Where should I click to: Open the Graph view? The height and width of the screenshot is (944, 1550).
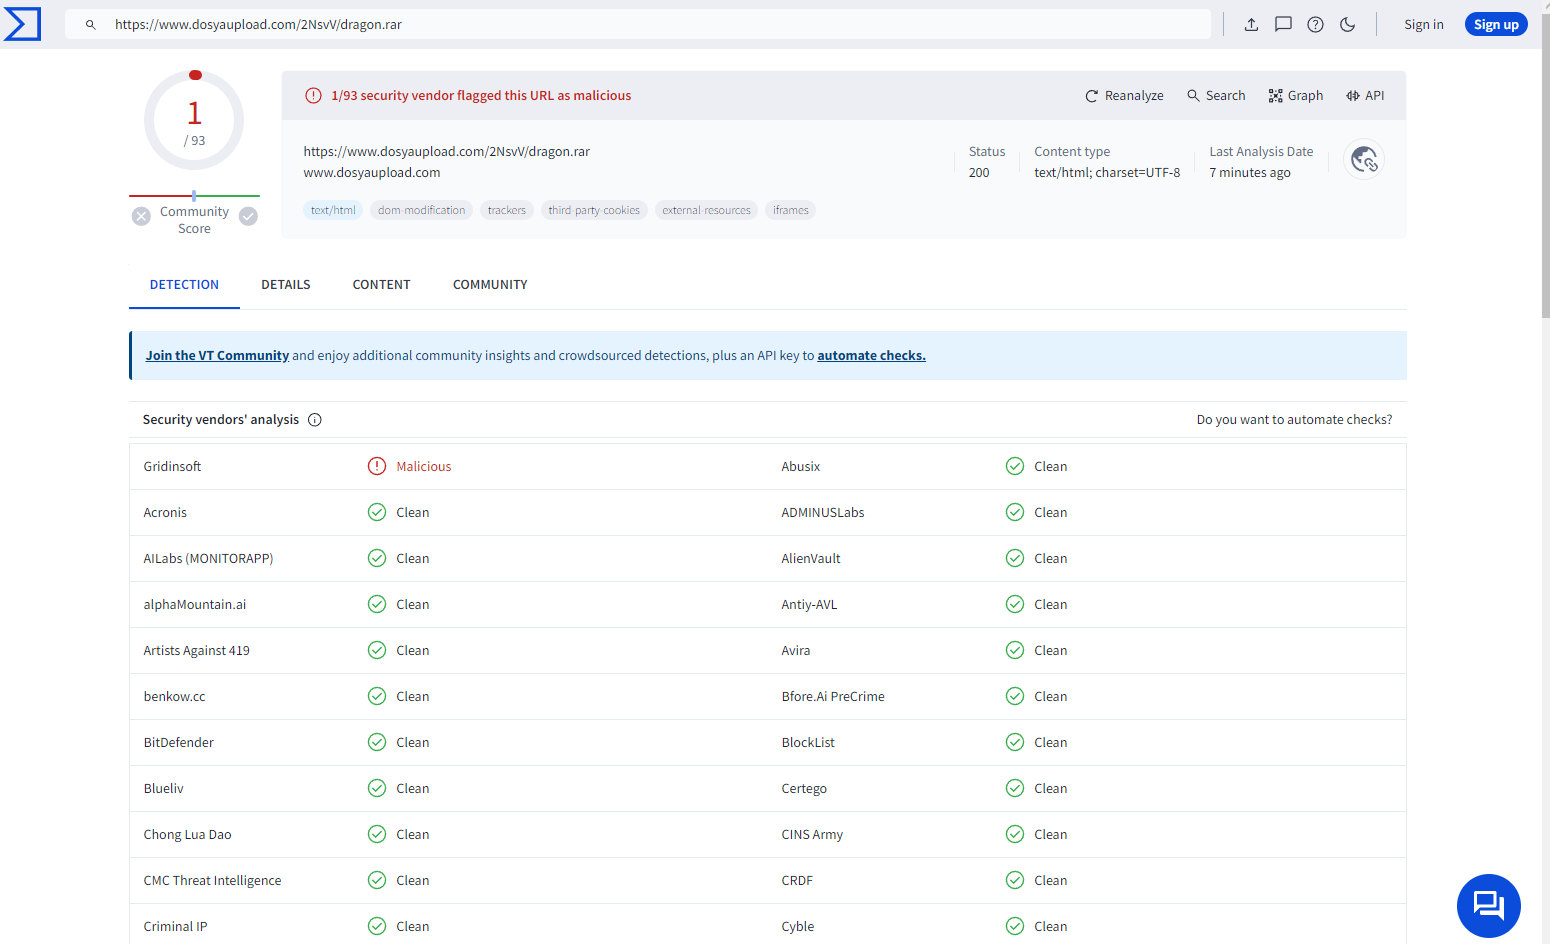(1296, 96)
